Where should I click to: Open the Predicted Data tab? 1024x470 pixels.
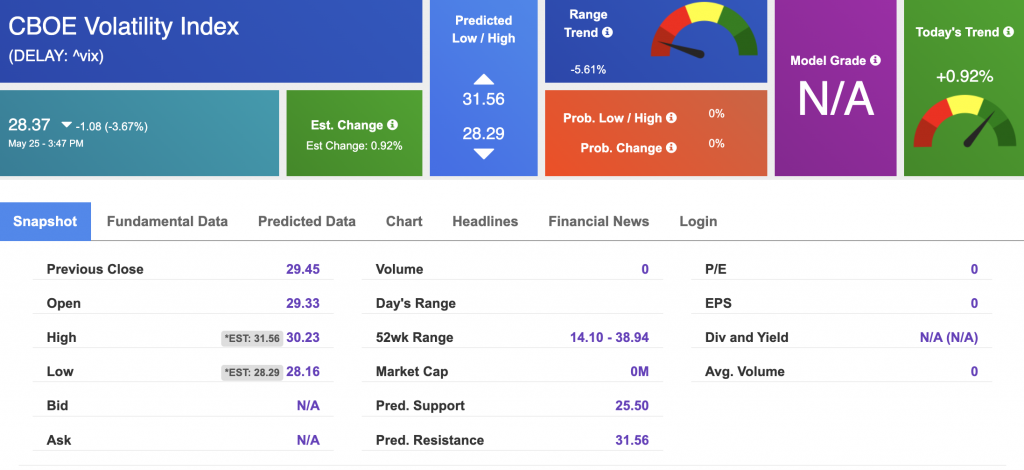[x=307, y=221]
